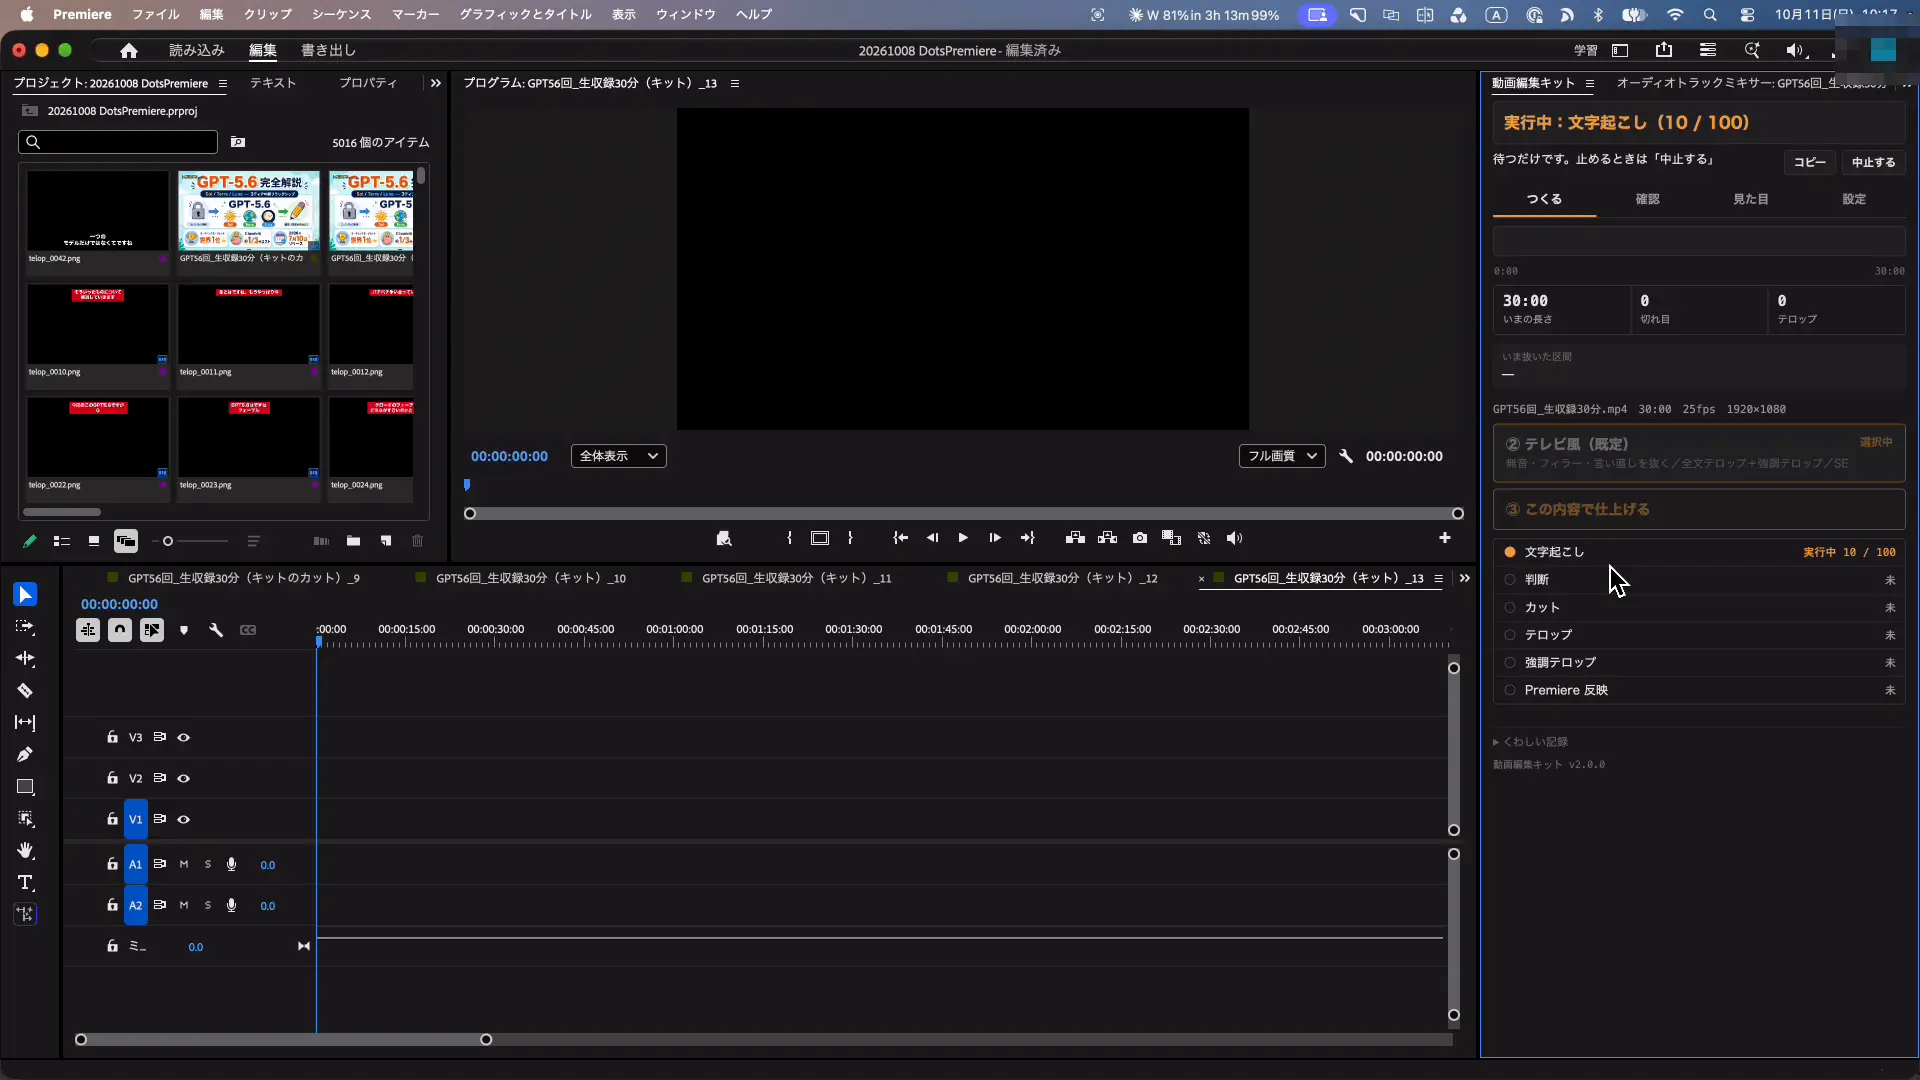Open the 全体表示 zoom level dropdown
The height and width of the screenshot is (1080, 1920).
click(619, 456)
